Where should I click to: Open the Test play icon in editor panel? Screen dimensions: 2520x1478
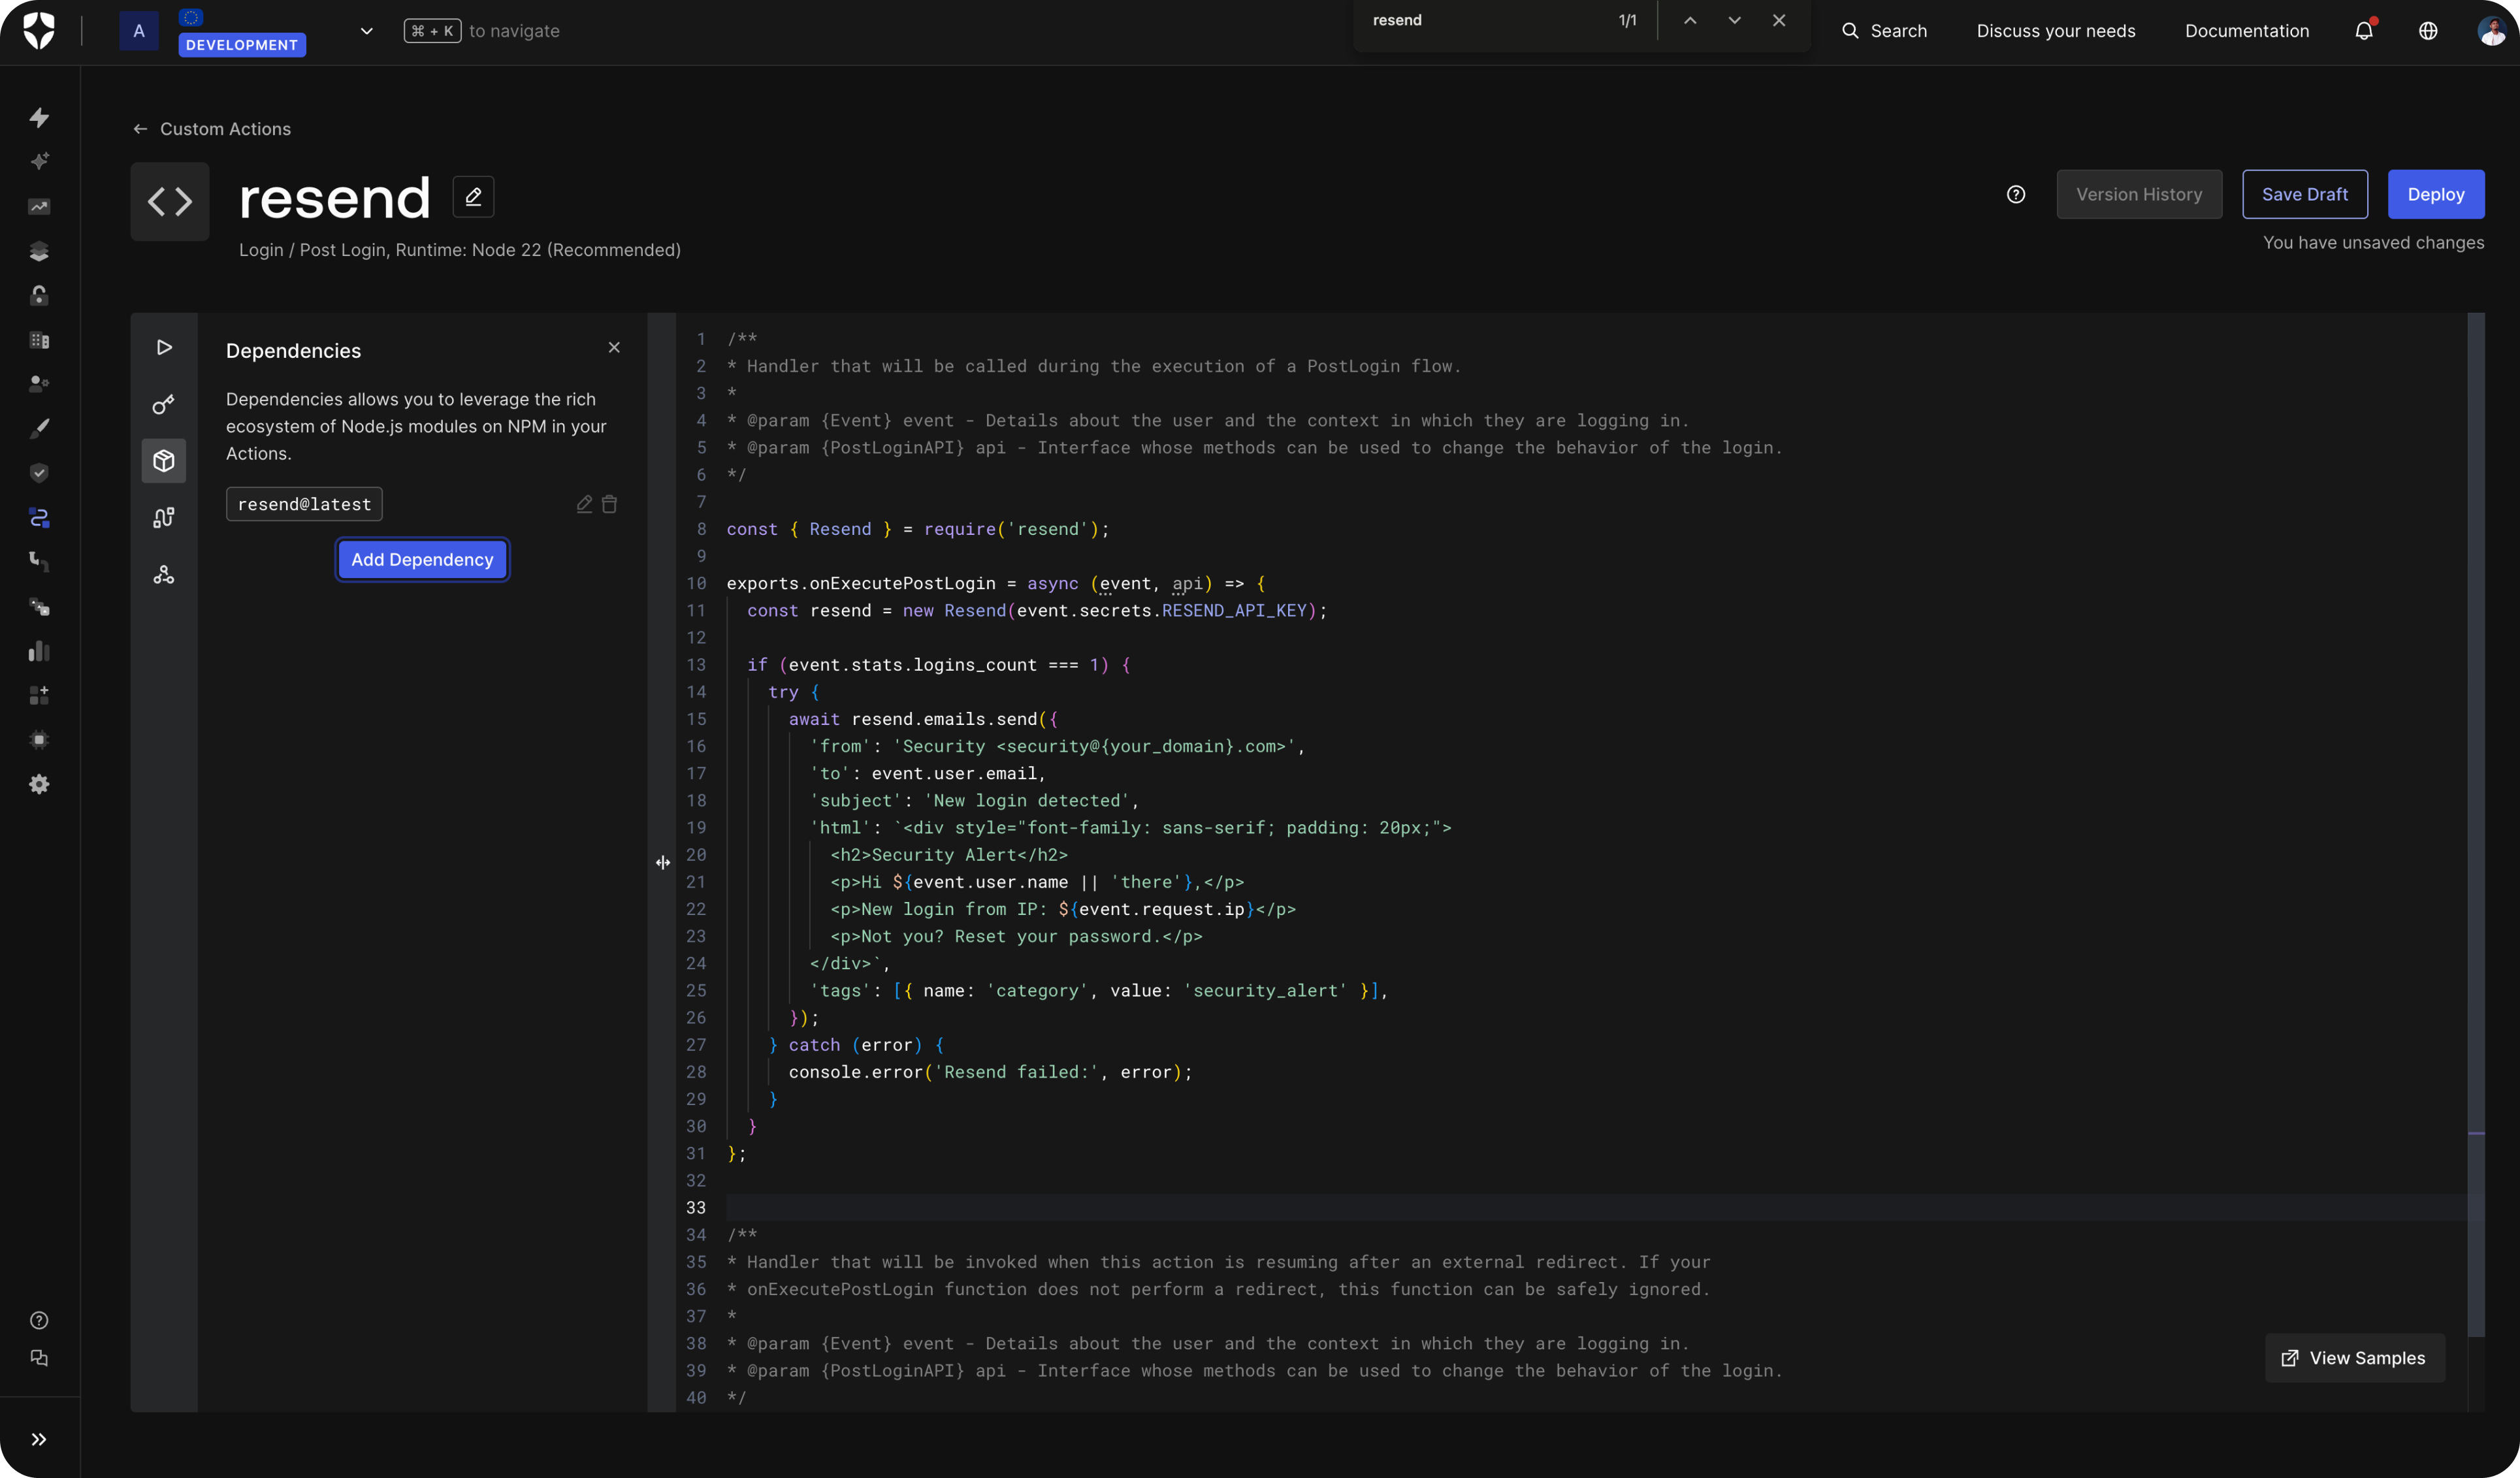point(164,347)
